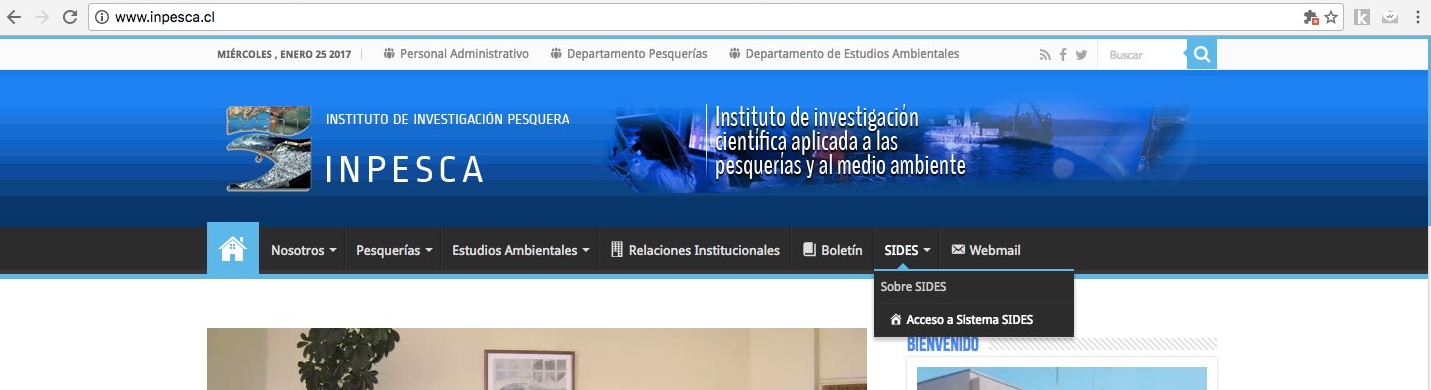
Task: Click into the Buscar search field
Action: (1142, 55)
